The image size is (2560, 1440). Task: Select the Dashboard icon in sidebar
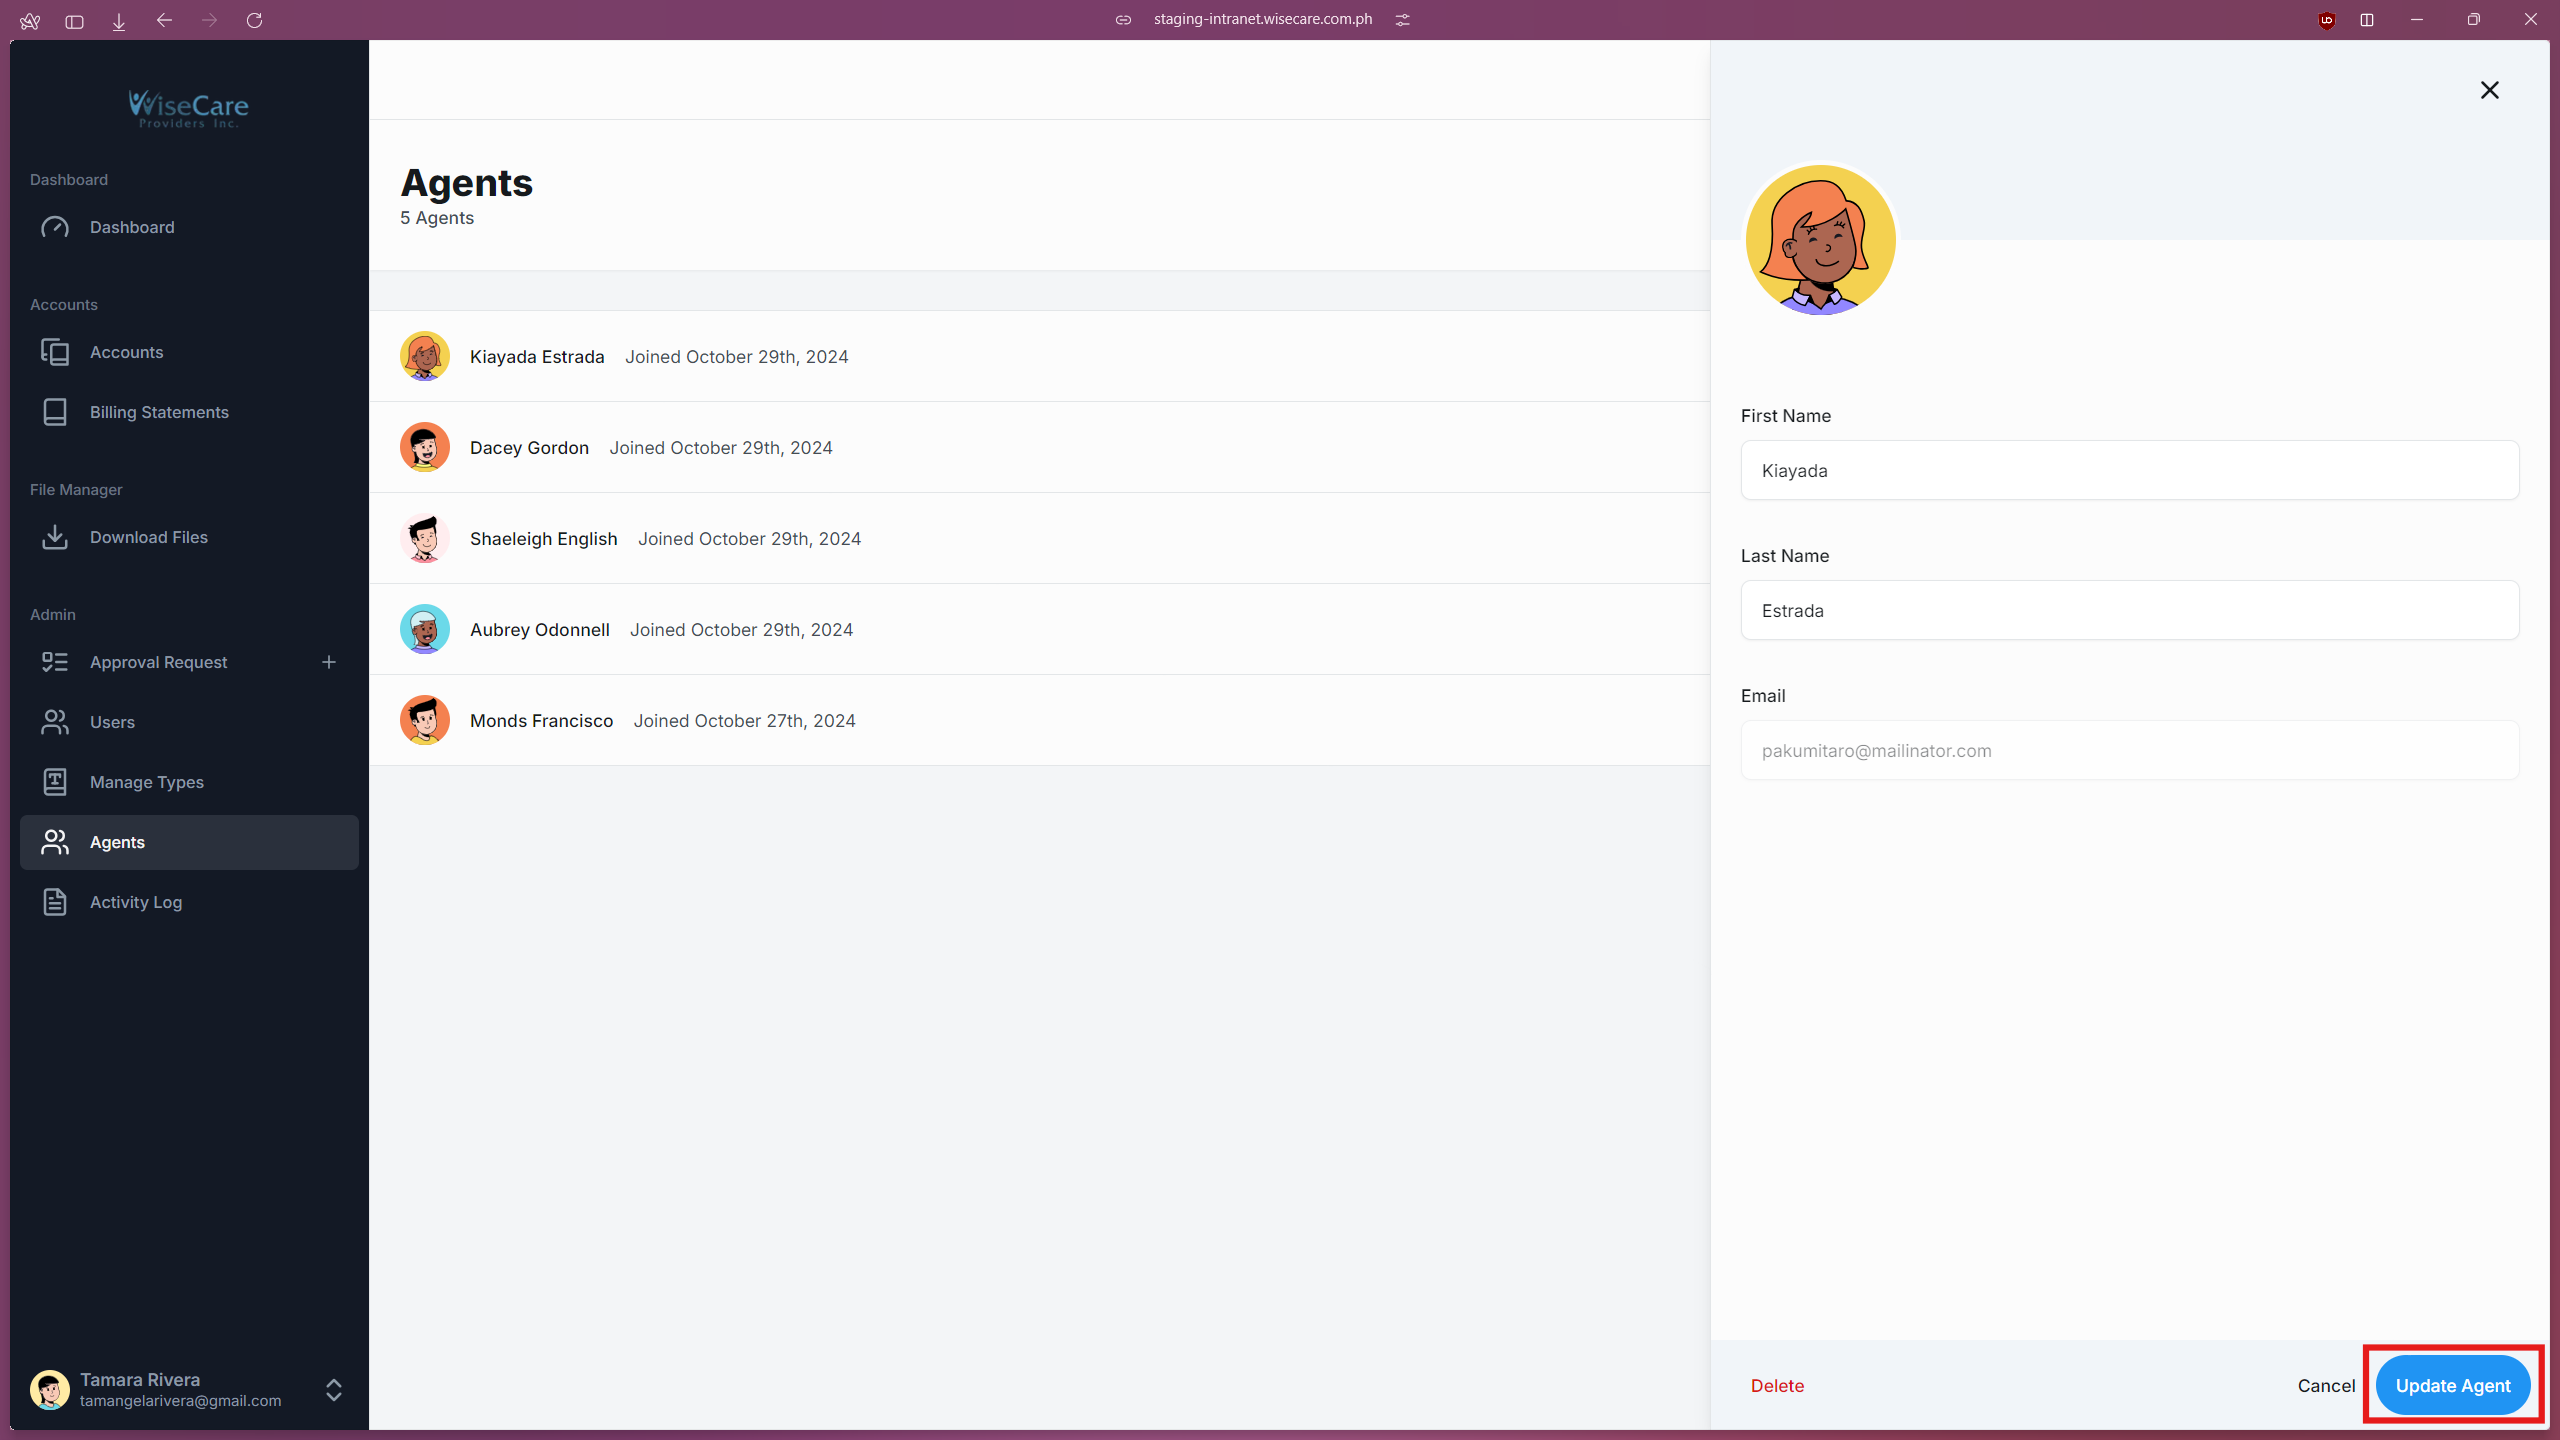[x=55, y=227]
